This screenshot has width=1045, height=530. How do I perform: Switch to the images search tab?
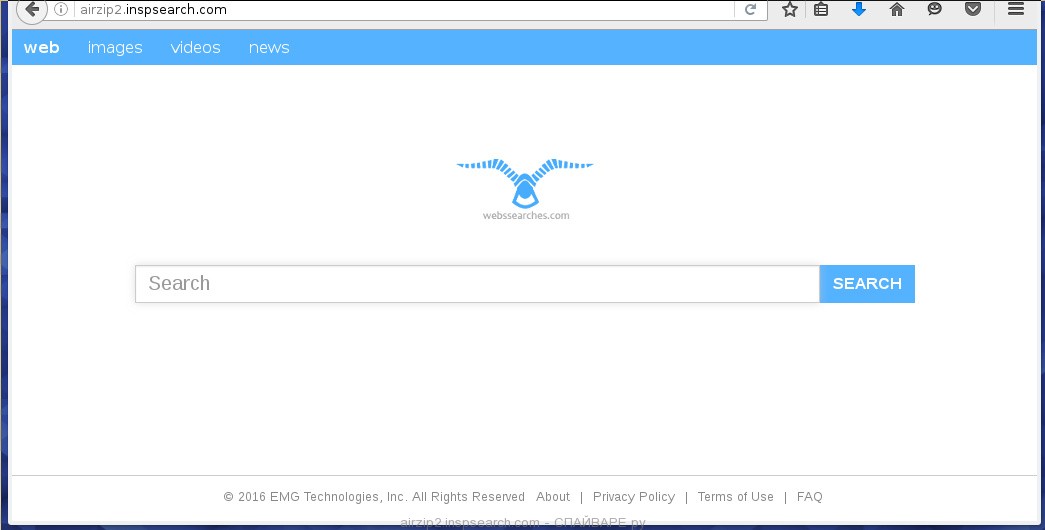pyautogui.click(x=115, y=47)
